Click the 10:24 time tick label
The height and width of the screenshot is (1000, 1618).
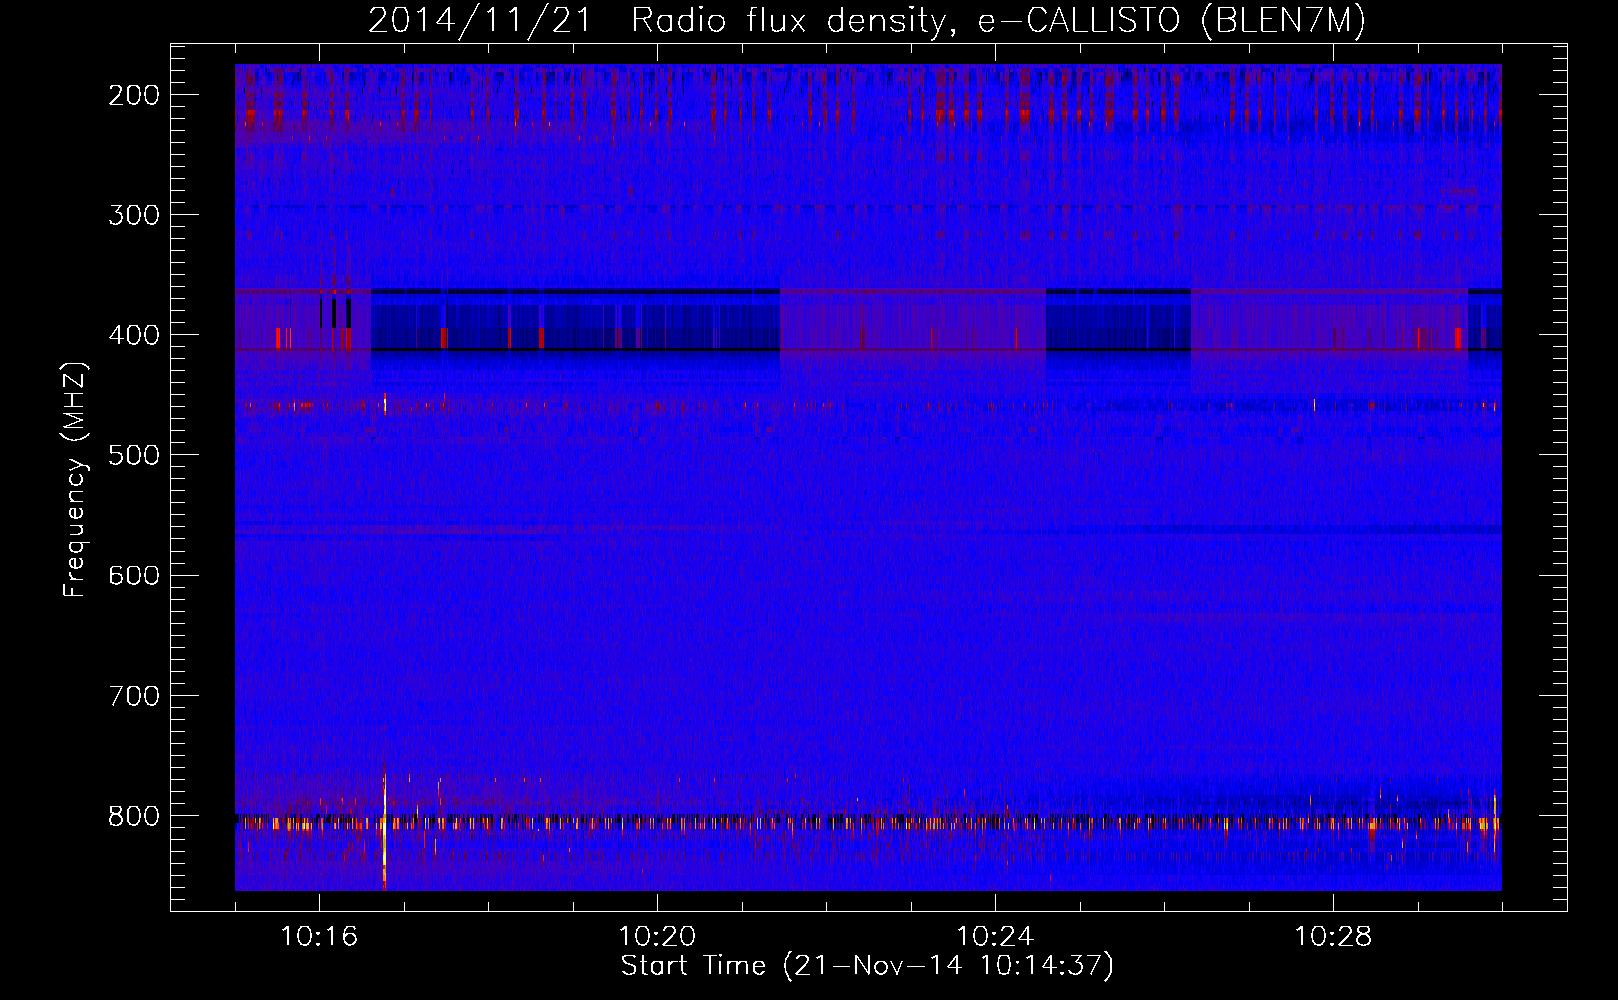(995, 937)
